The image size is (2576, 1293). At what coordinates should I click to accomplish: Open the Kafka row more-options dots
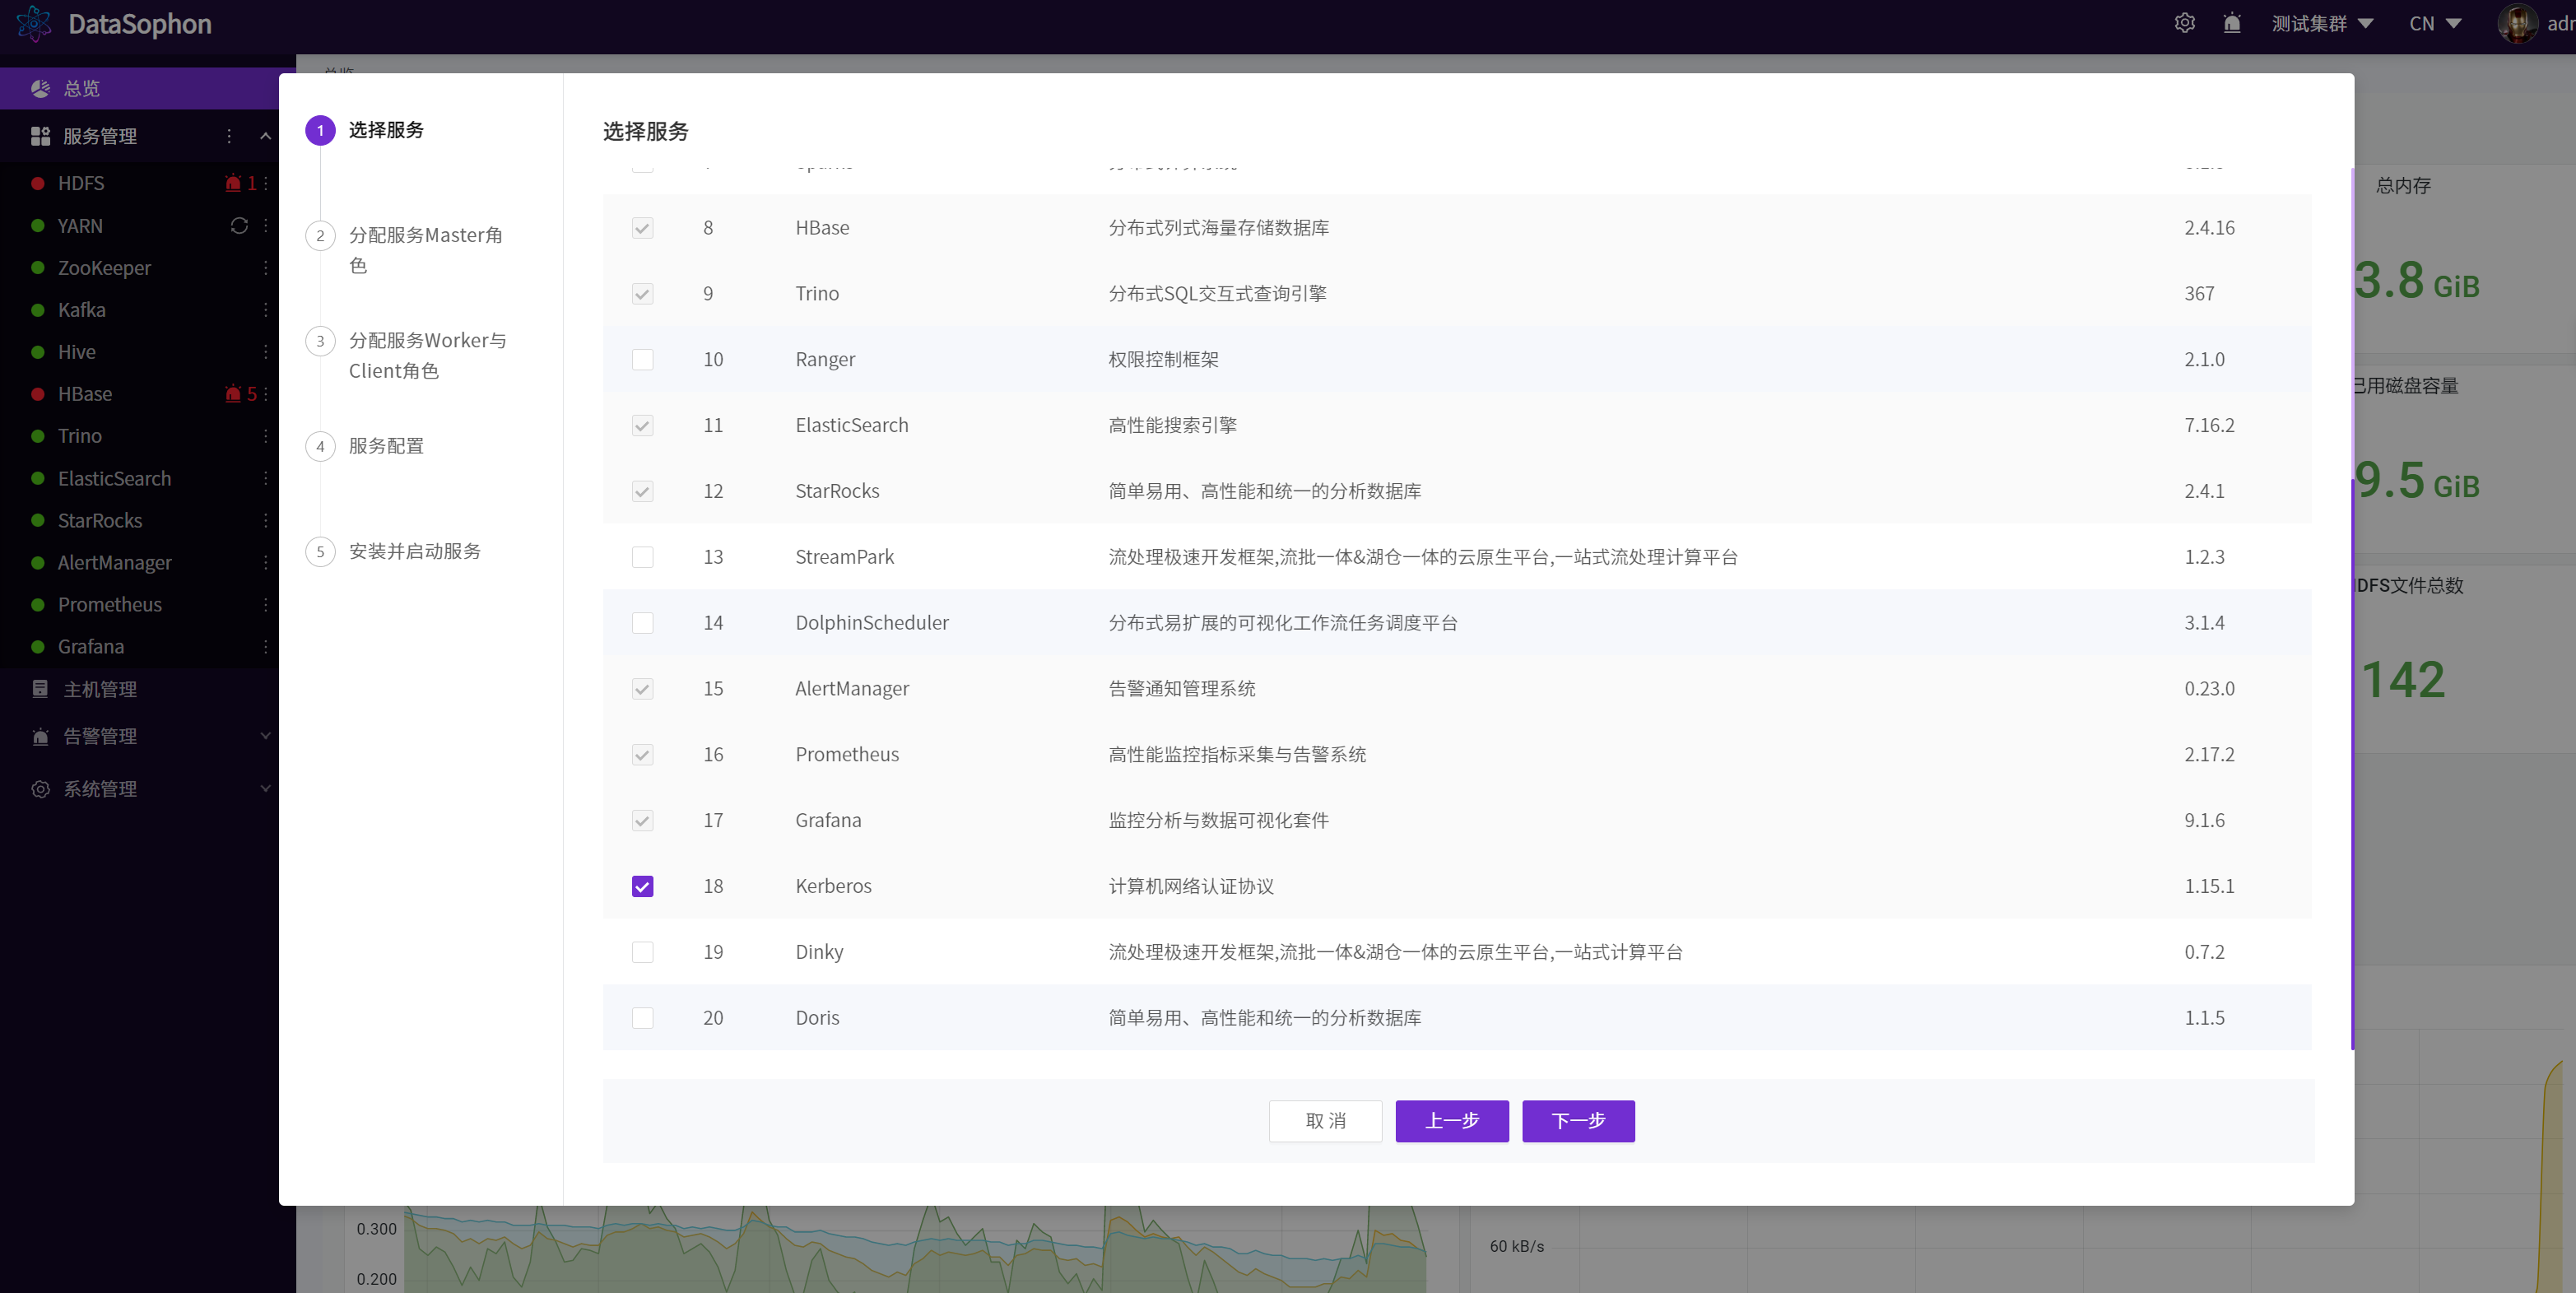coord(266,310)
